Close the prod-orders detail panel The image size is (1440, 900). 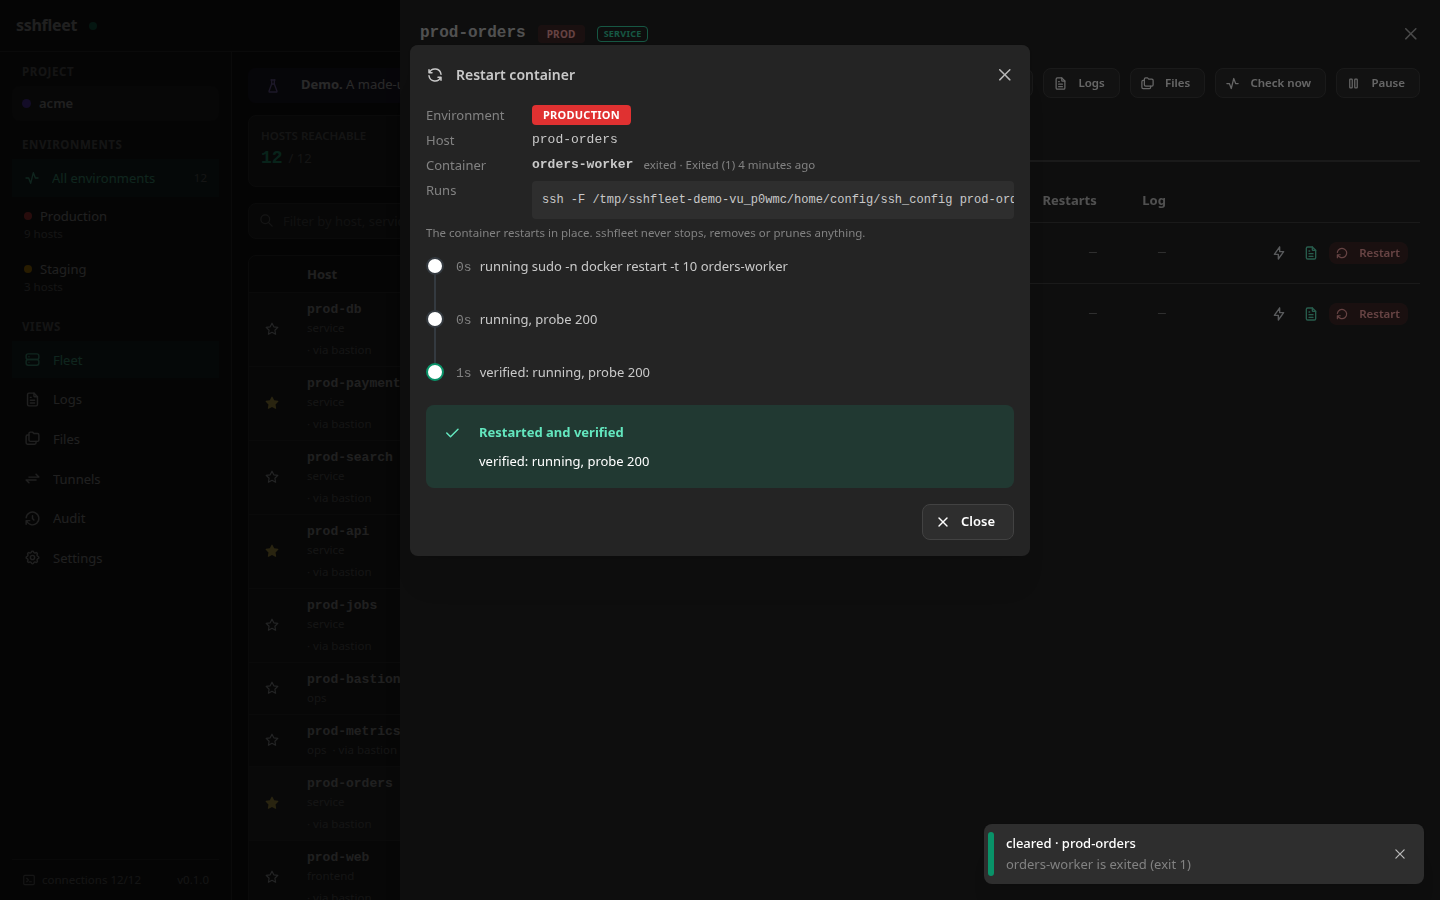click(1411, 34)
